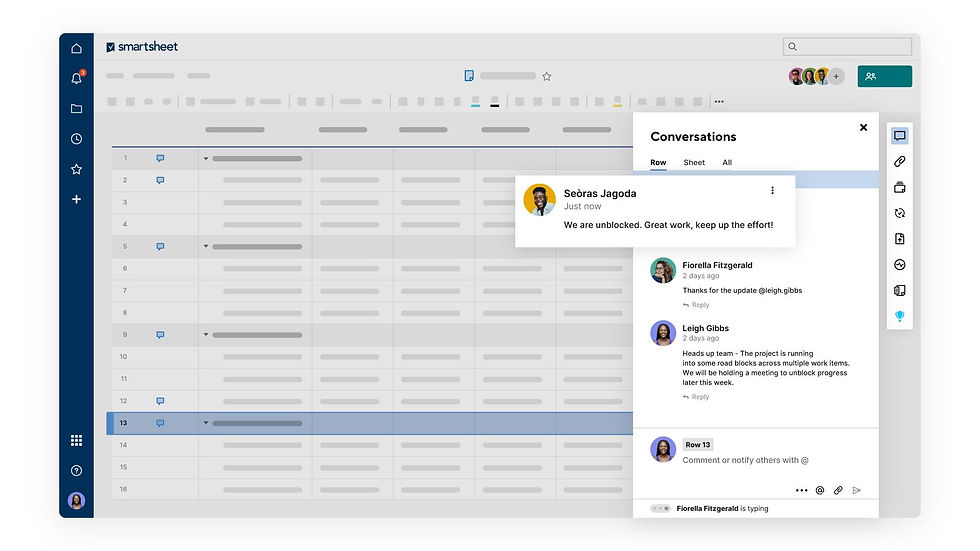Viewport: 980px width, 551px height.
Task: Collapse the row 13 parent group
Action: point(206,423)
